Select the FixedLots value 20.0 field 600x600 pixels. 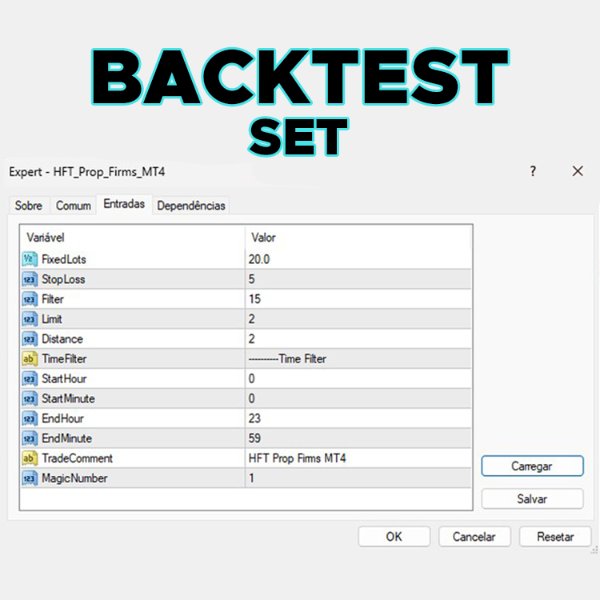(358, 259)
